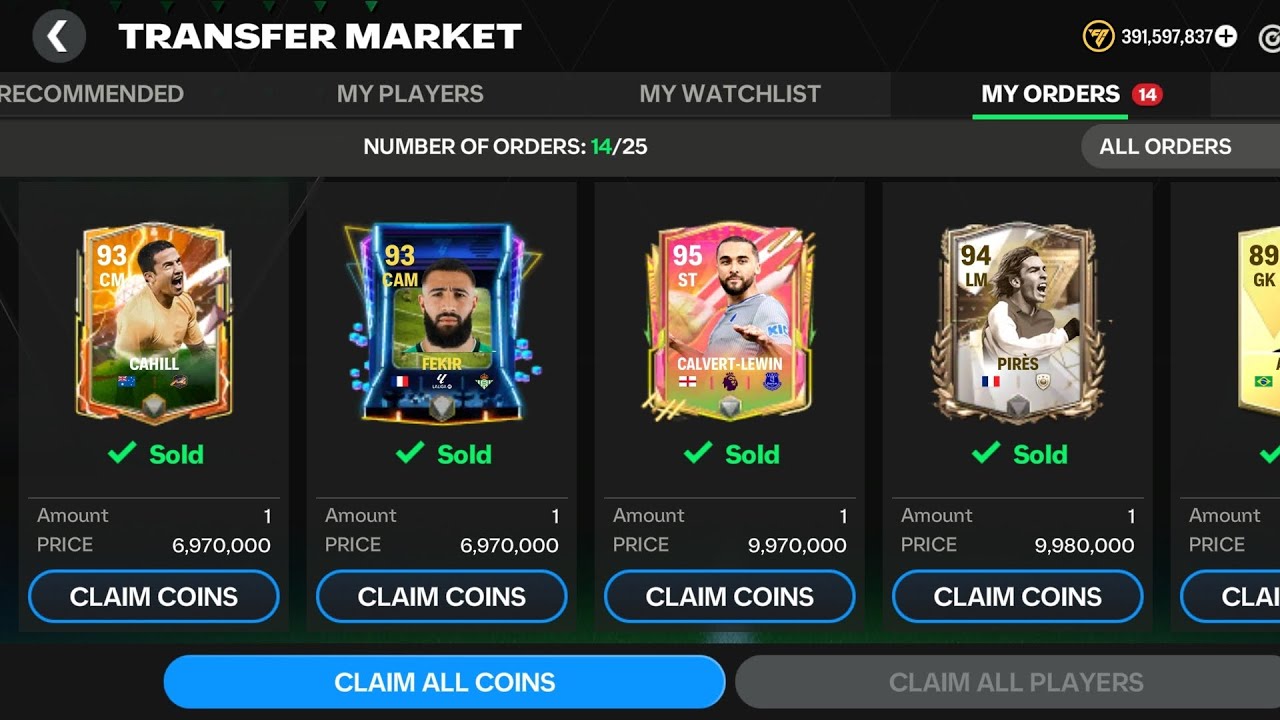Open the 93 CM Cahill player card
The image size is (1280, 720).
pos(154,323)
